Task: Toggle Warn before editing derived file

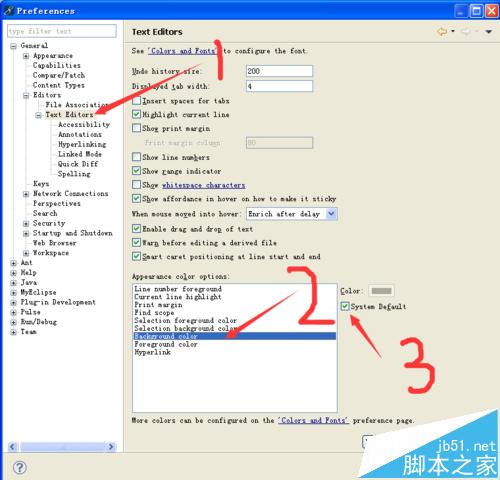Action: (136, 242)
